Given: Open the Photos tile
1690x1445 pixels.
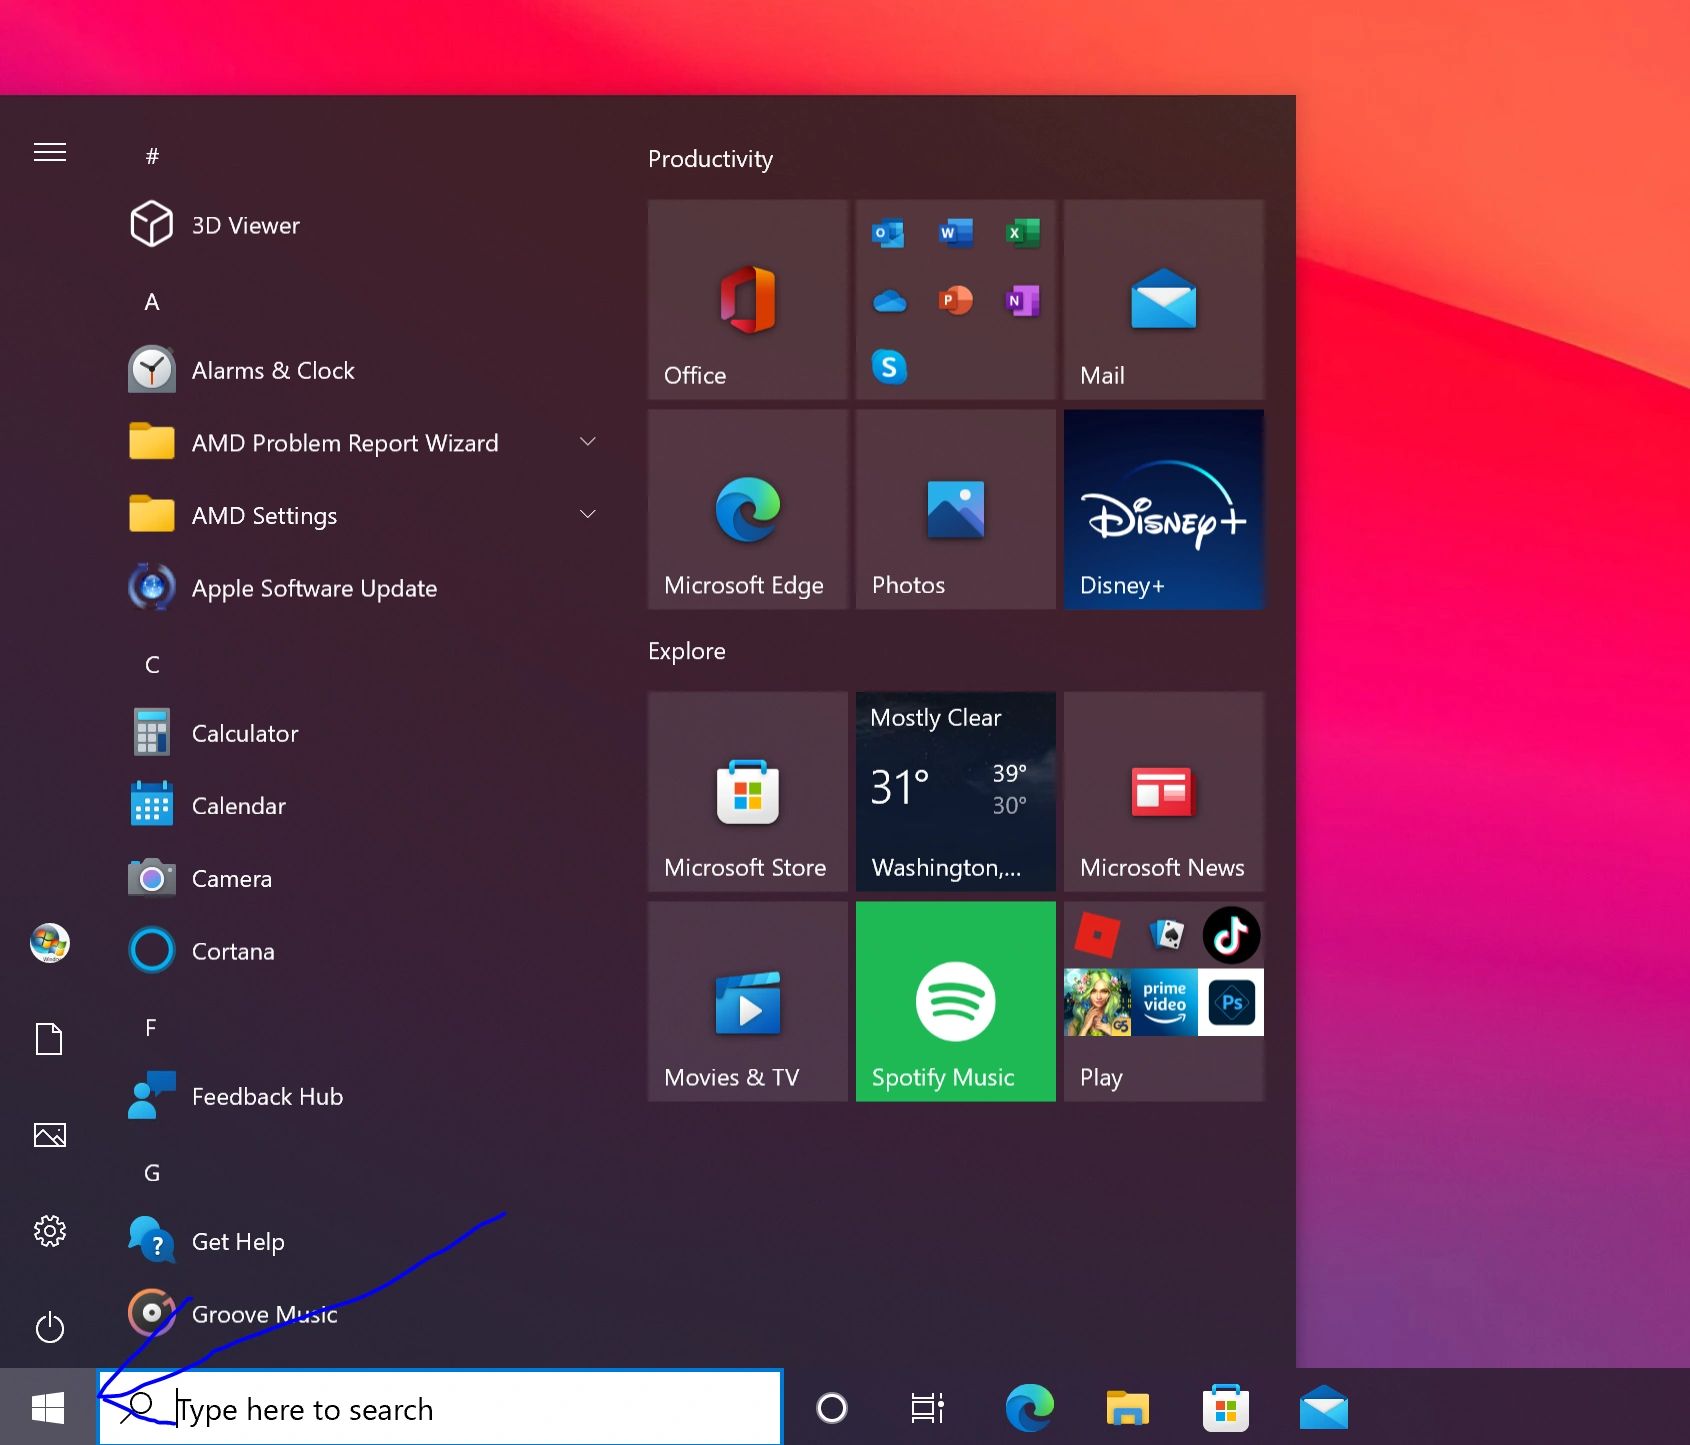Looking at the screenshot, I should click(x=955, y=510).
